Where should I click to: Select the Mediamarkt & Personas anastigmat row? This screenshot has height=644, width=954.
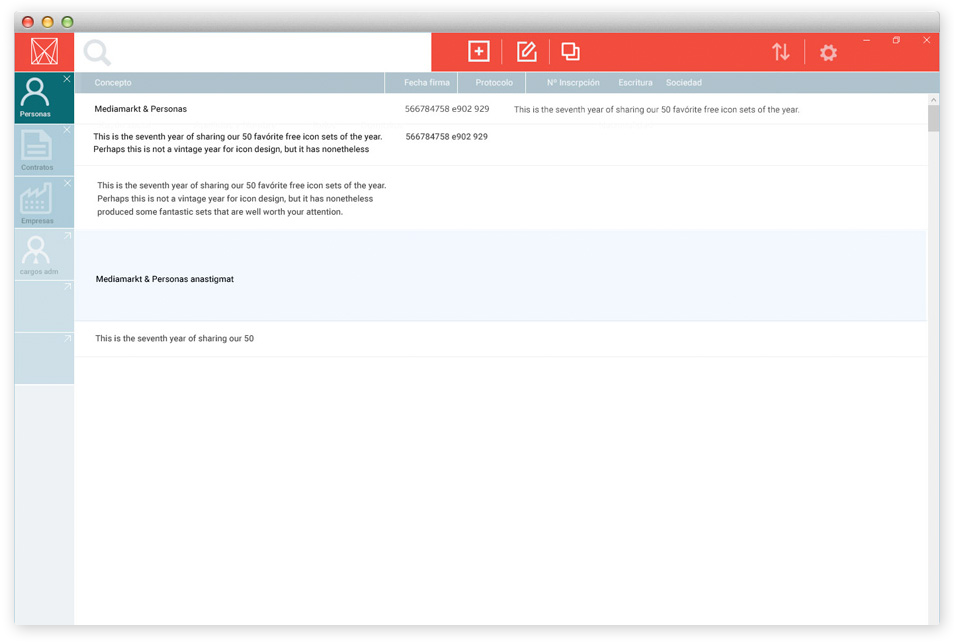click(165, 279)
